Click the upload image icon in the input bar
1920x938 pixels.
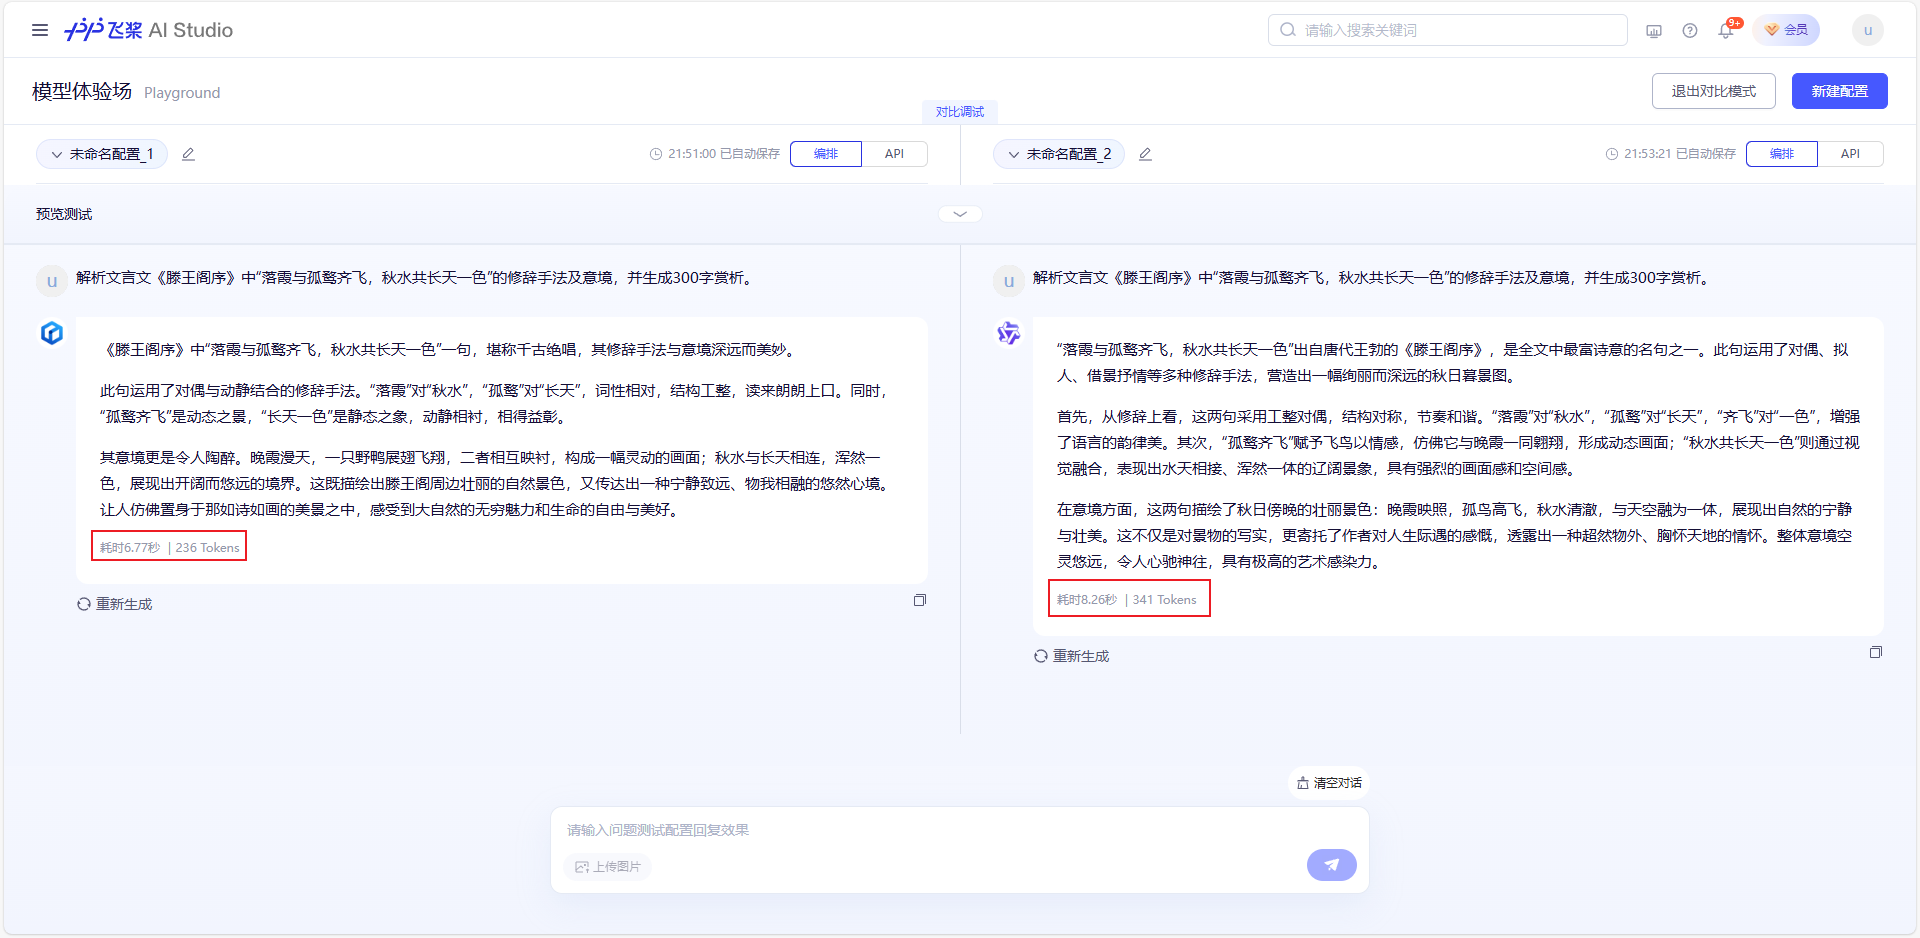(x=583, y=867)
